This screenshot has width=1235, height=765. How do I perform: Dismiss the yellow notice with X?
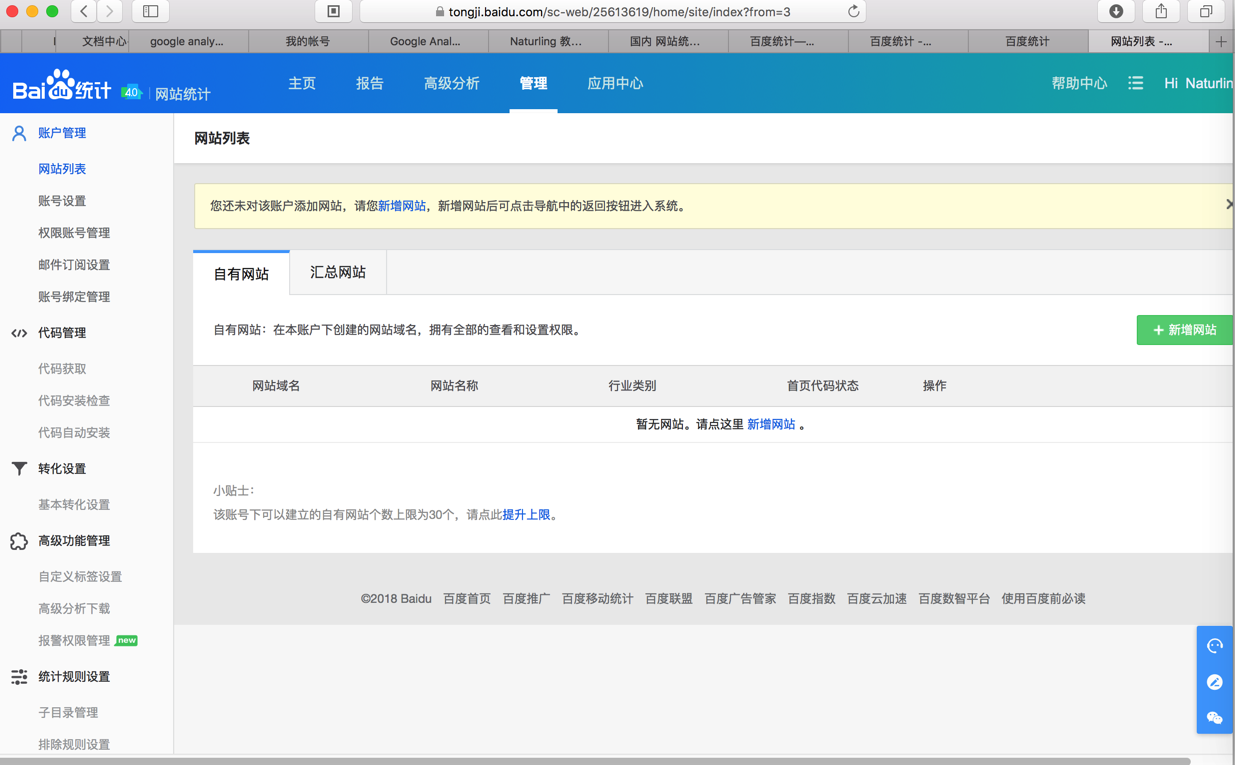pos(1229,204)
